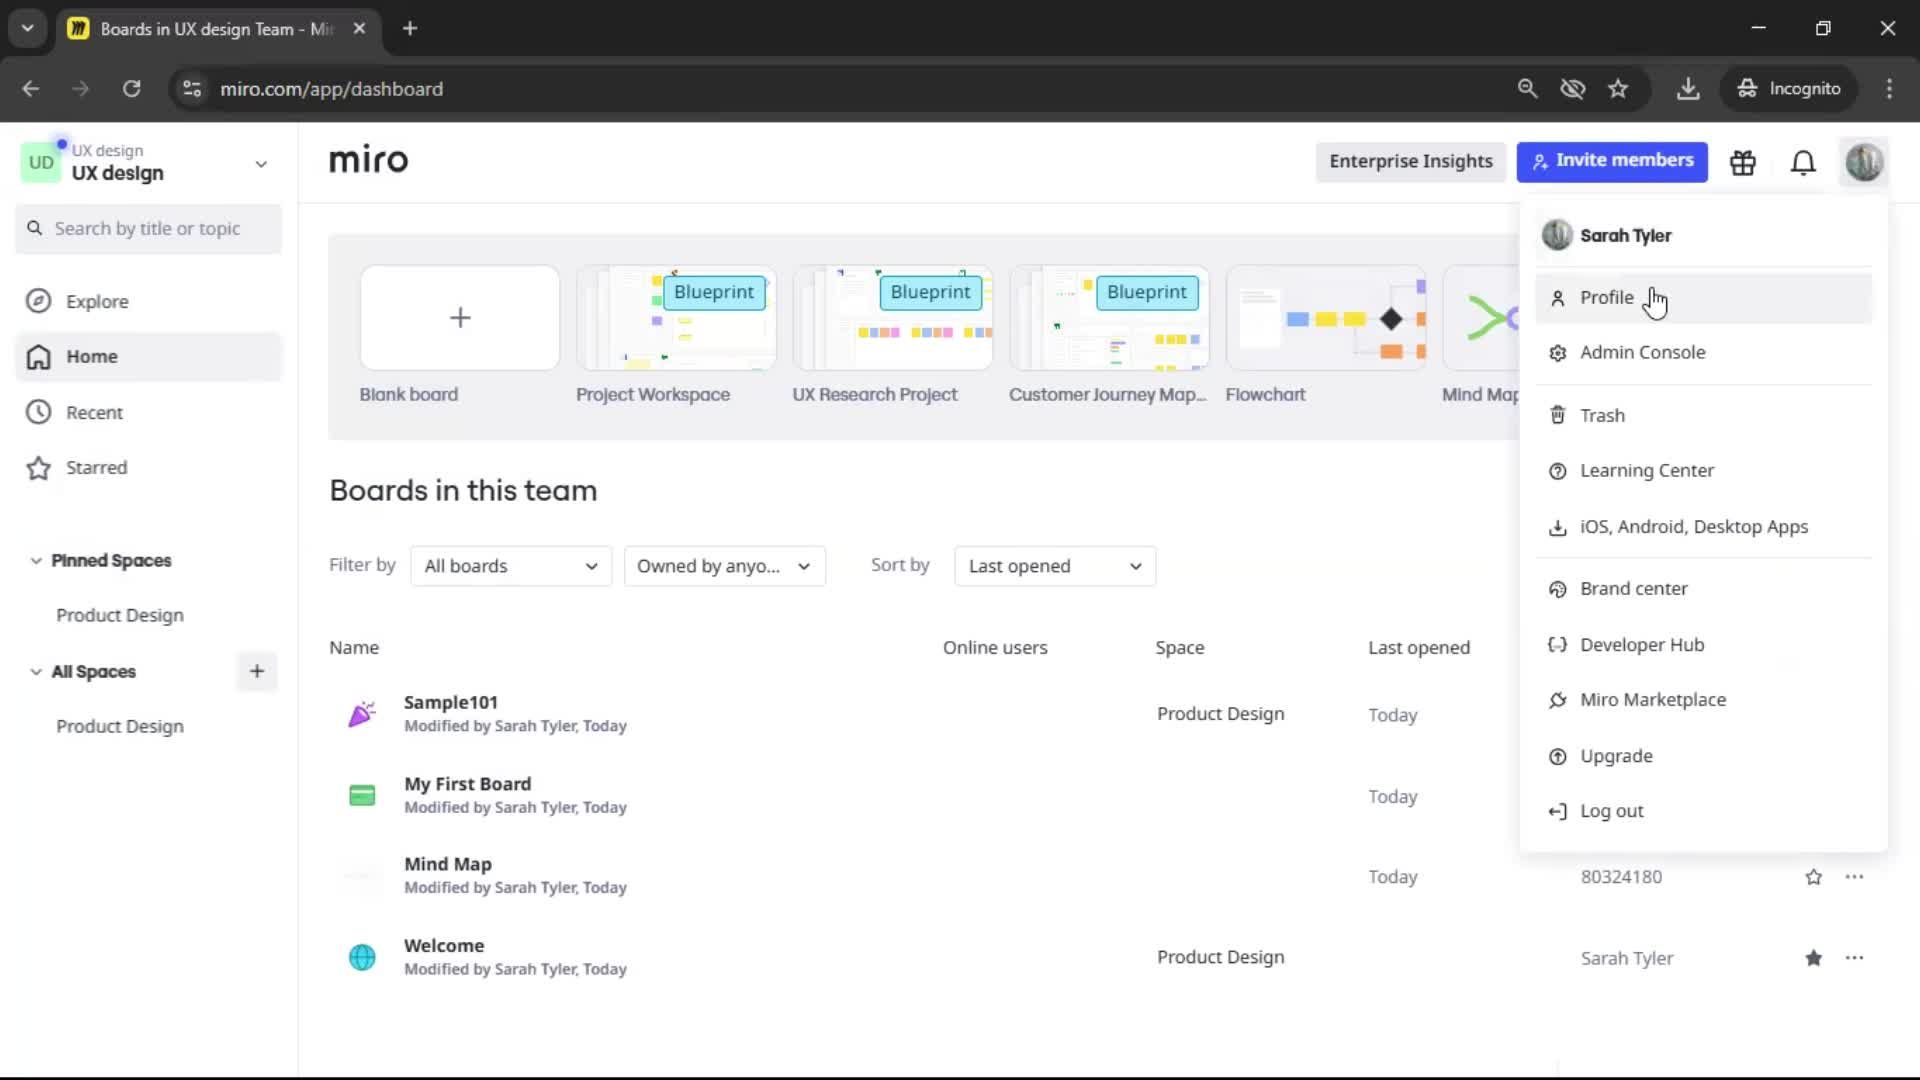Screen dimensions: 1920x1080
Task: Select Customer Journey Map template
Action: tap(1109, 318)
